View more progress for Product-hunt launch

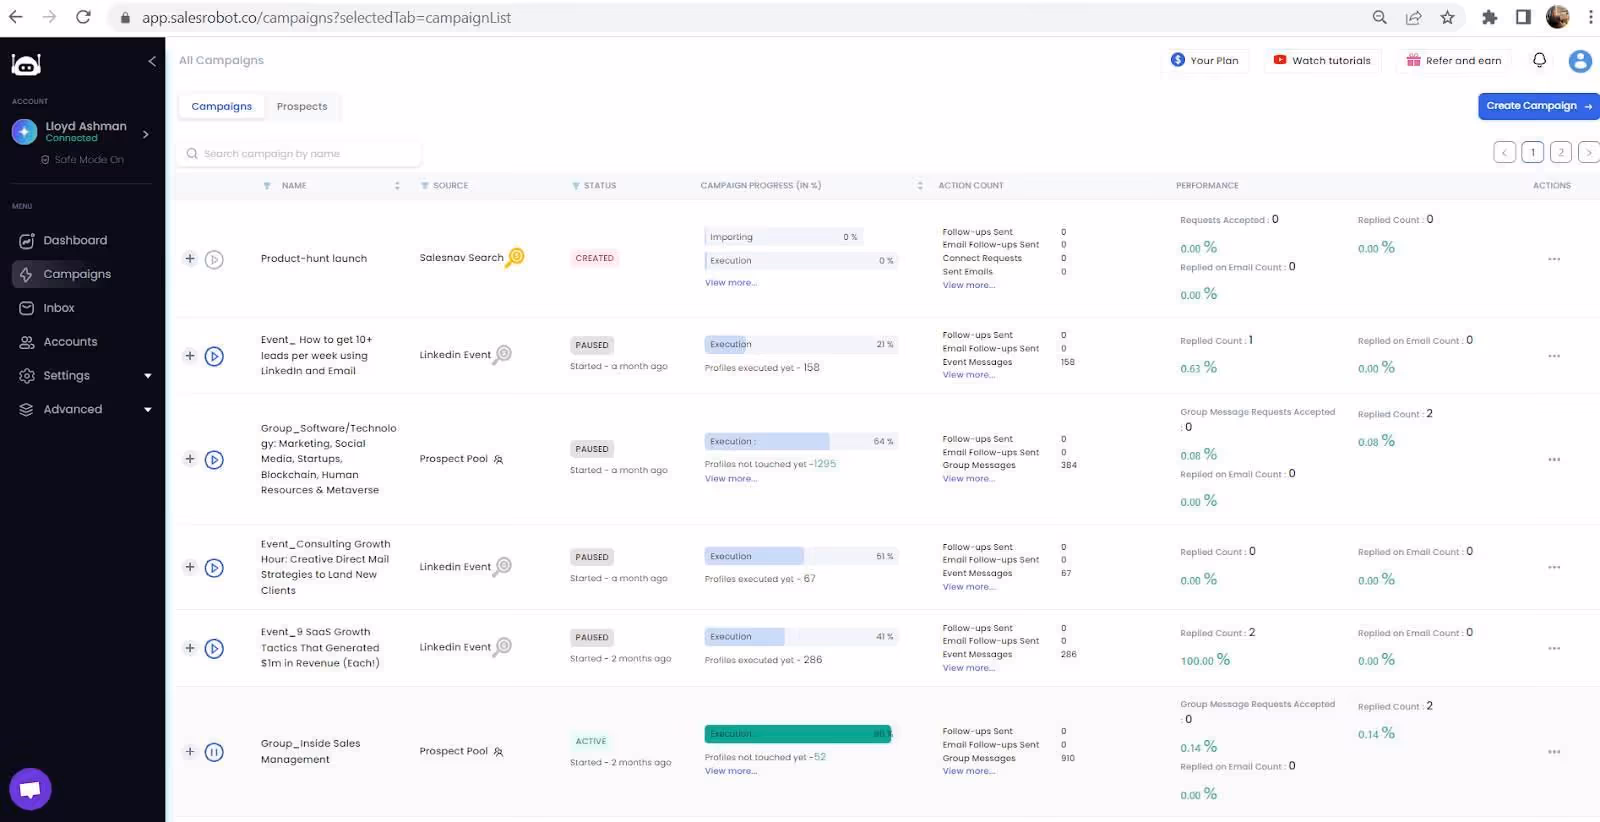(731, 283)
